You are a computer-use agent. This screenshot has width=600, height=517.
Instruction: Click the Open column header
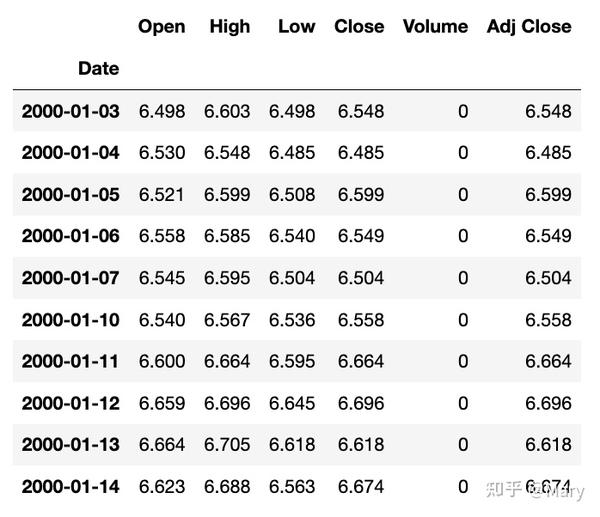(x=161, y=27)
